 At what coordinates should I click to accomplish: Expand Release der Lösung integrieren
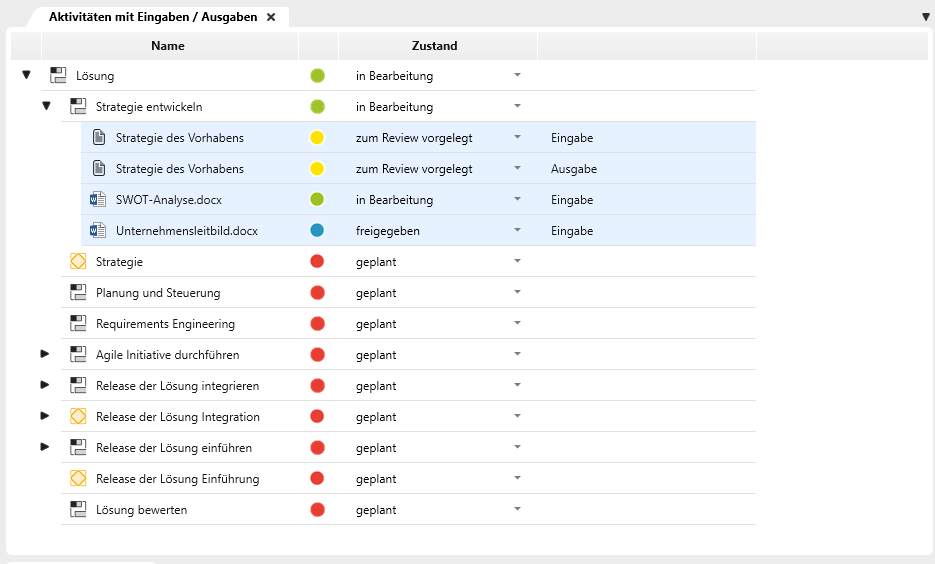pyautogui.click(x=45, y=386)
